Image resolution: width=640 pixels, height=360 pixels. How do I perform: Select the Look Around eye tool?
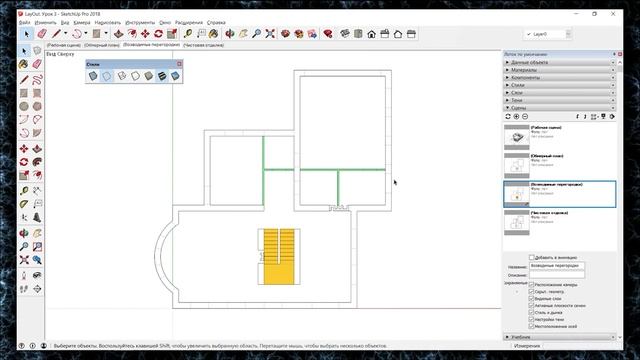37,276
